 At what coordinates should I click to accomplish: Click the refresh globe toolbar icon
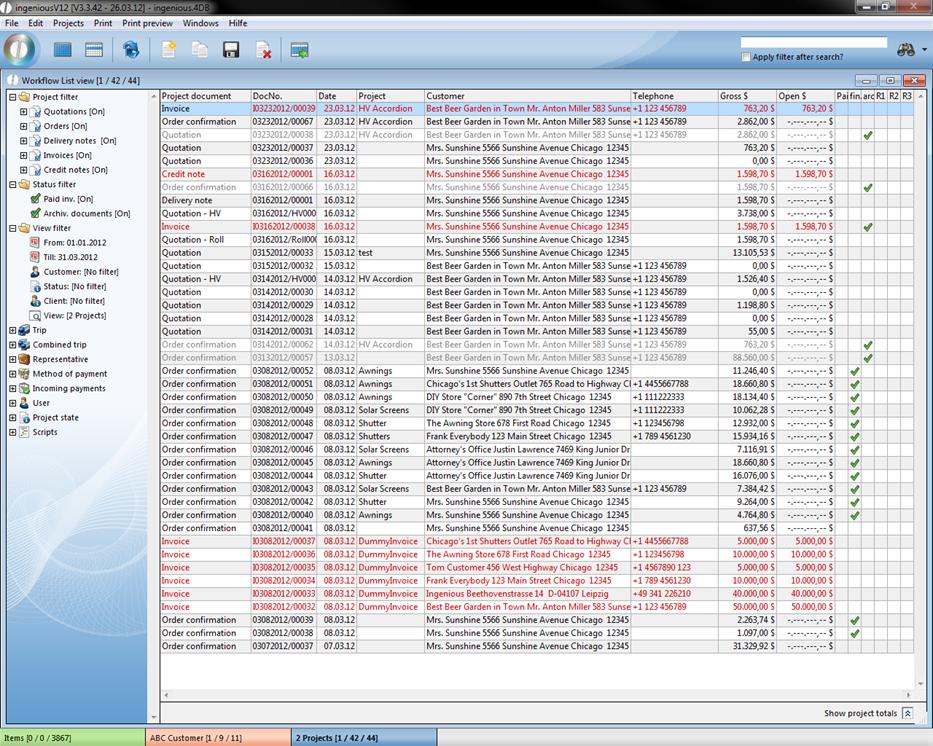point(130,49)
